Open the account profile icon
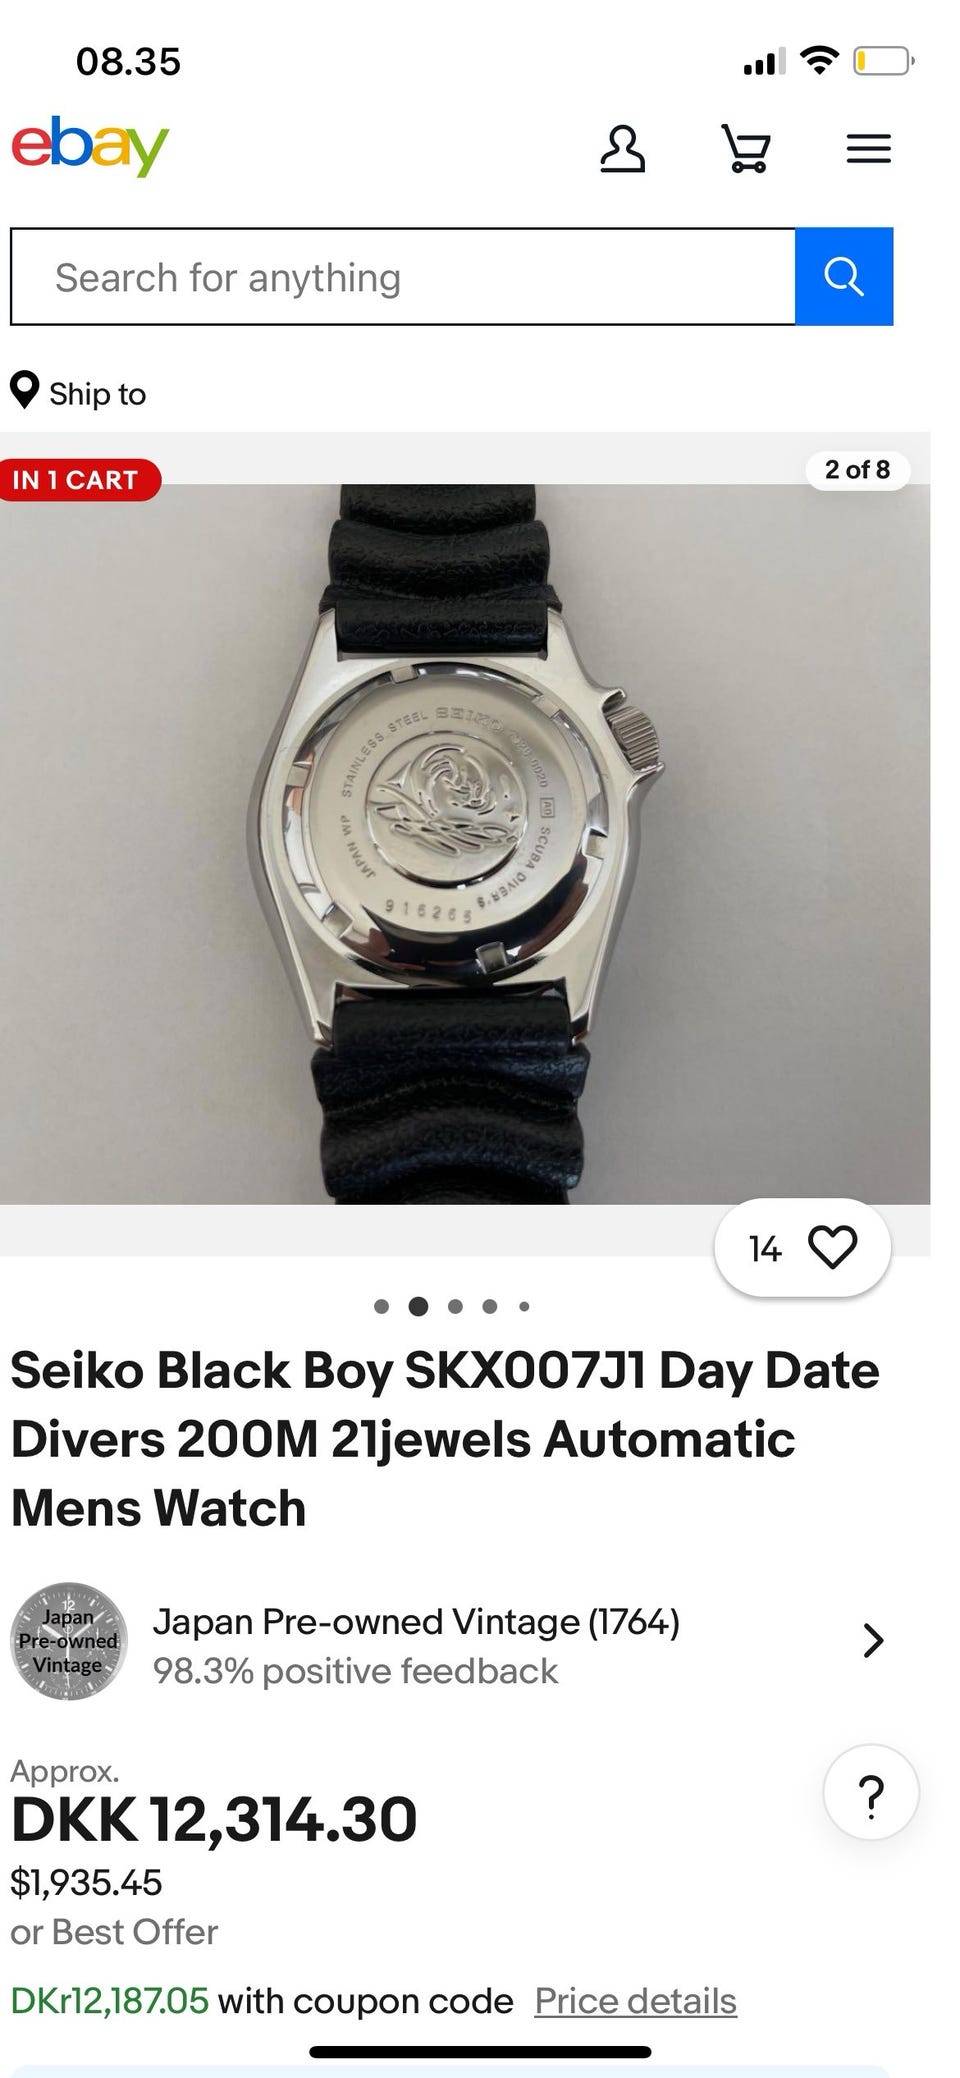Viewport: 960px width, 2078px height. pos(622,149)
